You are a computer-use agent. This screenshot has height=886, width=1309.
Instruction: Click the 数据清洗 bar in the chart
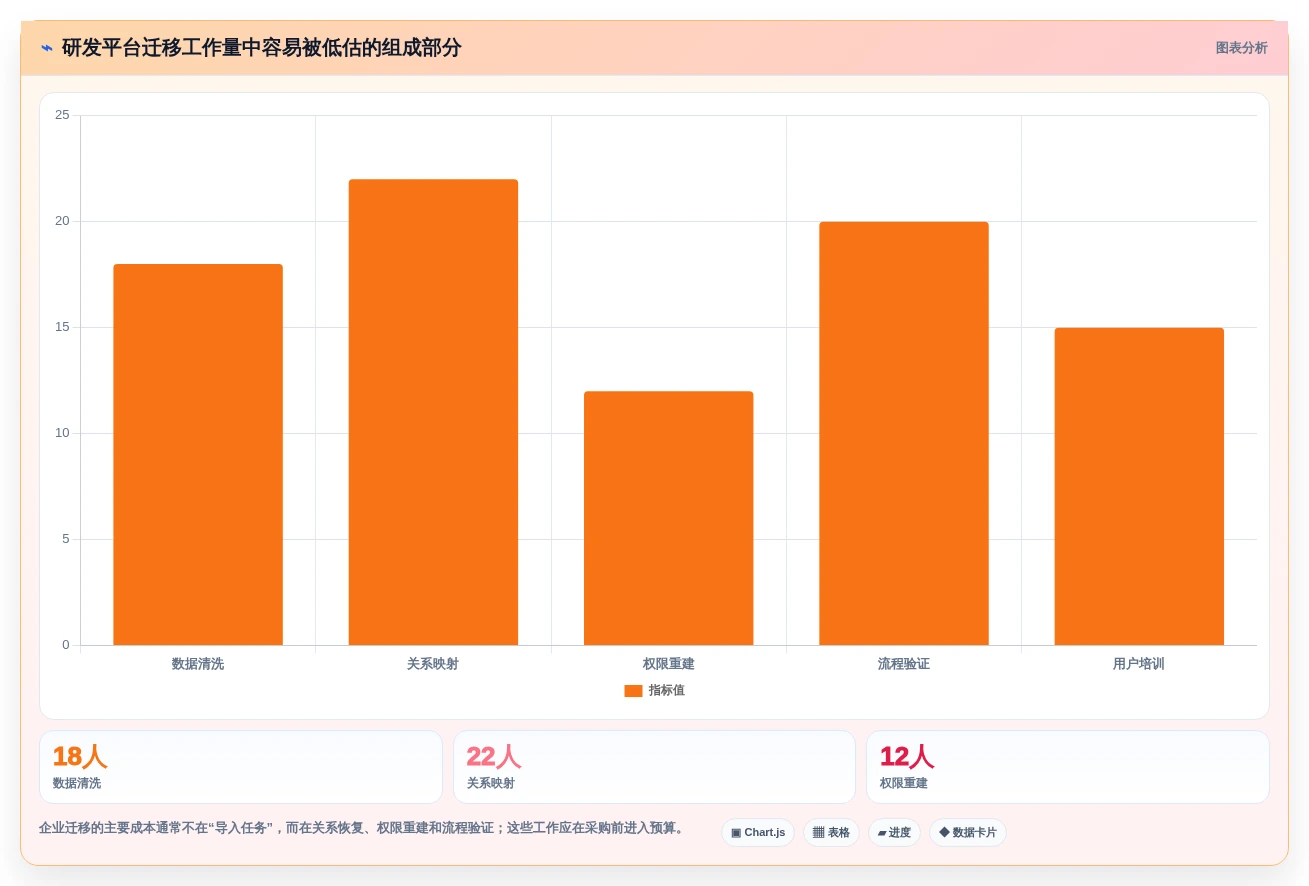198,455
